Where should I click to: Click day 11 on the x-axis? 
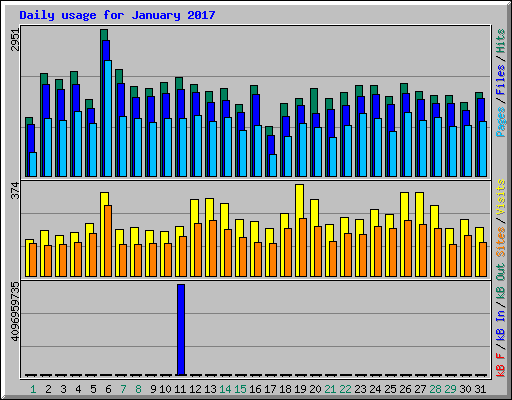click(x=180, y=389)
